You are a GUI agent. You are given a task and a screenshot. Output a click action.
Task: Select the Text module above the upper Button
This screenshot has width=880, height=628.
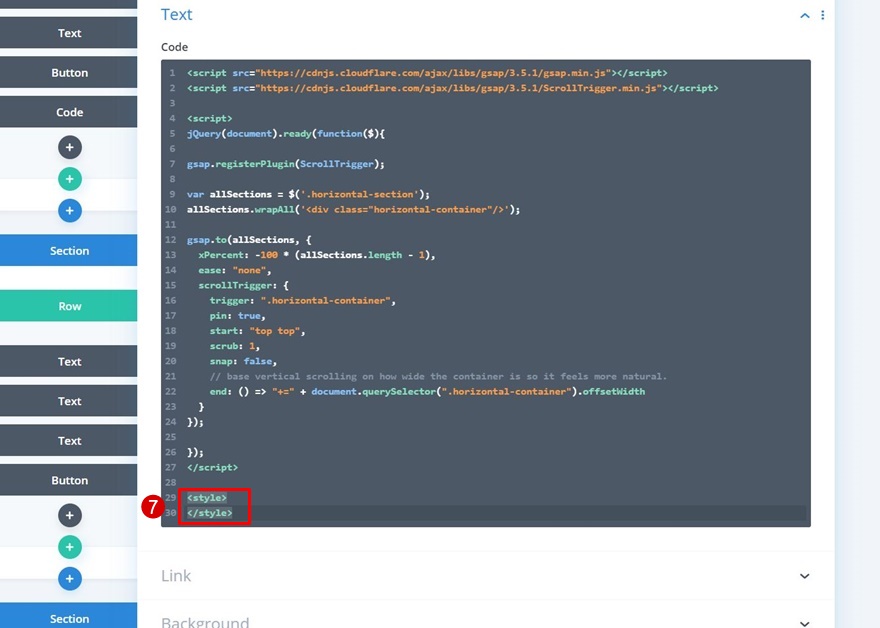click(68, 33)
